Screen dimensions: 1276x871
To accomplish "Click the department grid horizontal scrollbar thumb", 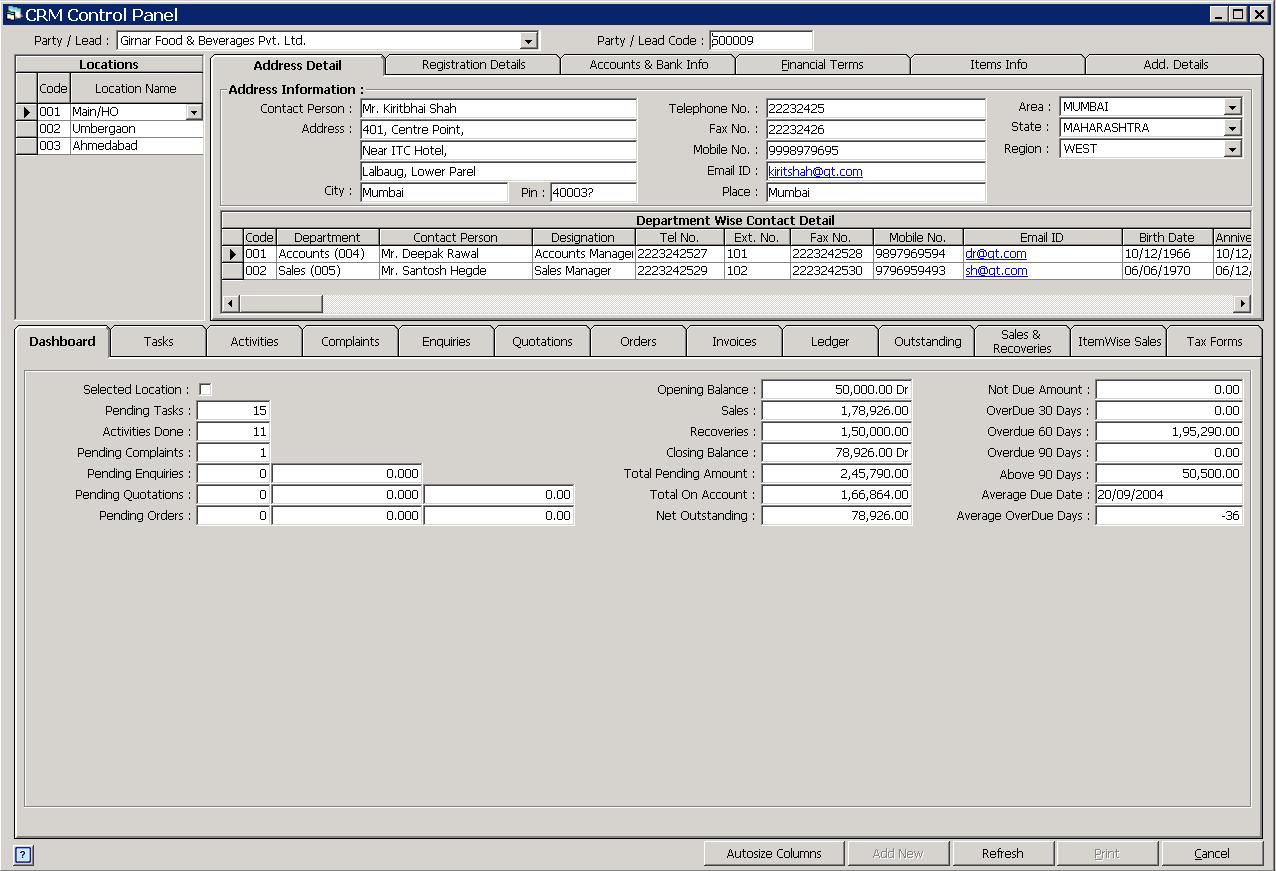I will (279, 303).
